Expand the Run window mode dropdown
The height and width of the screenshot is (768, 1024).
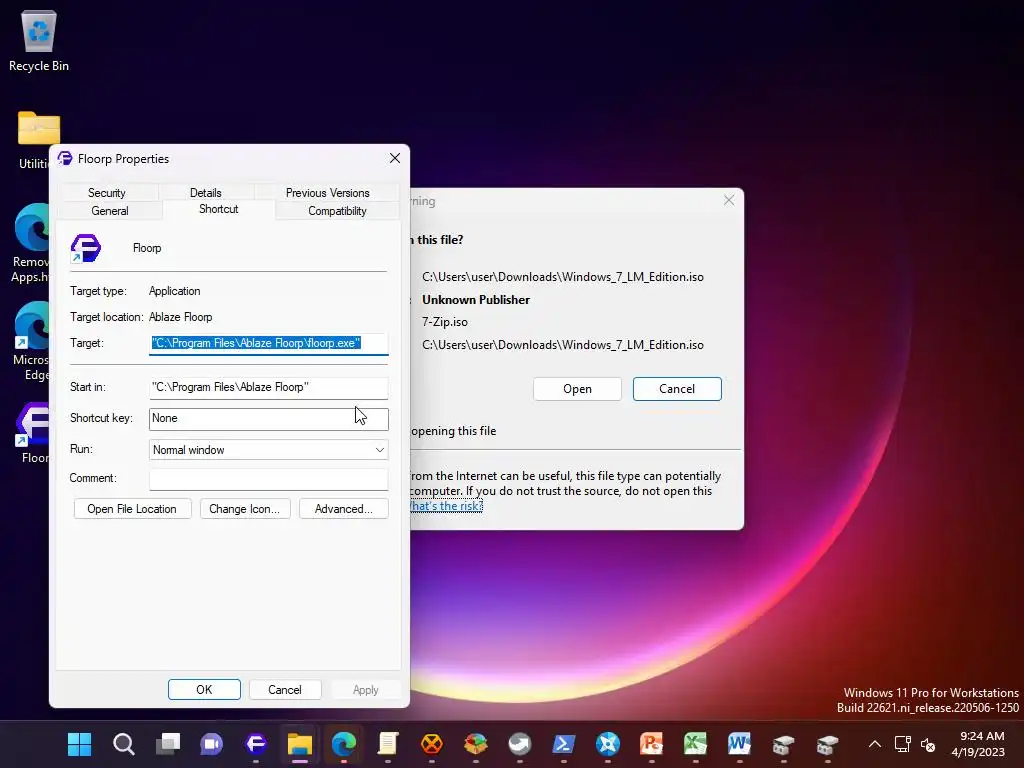pyautogui.click(x=268, y=450)
